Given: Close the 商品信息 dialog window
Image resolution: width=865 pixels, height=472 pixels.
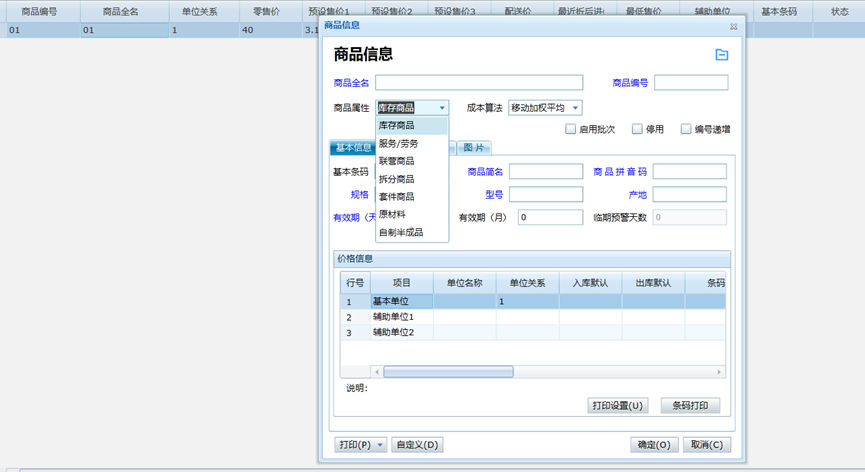Looking at the screenshot, I should click(734, 26).
